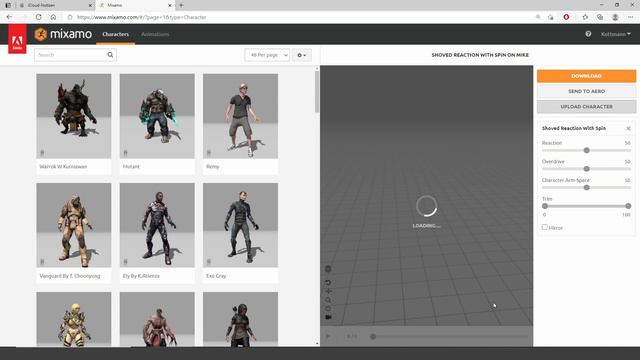Reload the page with refresh icon
This screenshot has height=360, width=640.
[x=38, y=17]
